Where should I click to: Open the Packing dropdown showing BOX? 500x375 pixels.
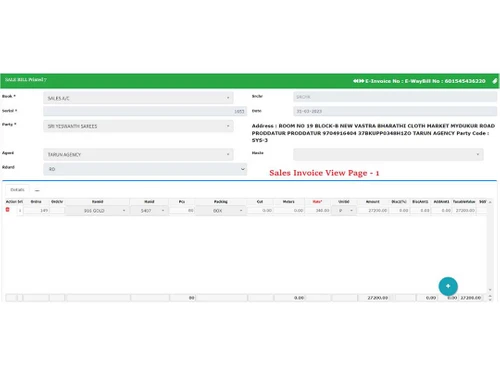coord(221,211)
